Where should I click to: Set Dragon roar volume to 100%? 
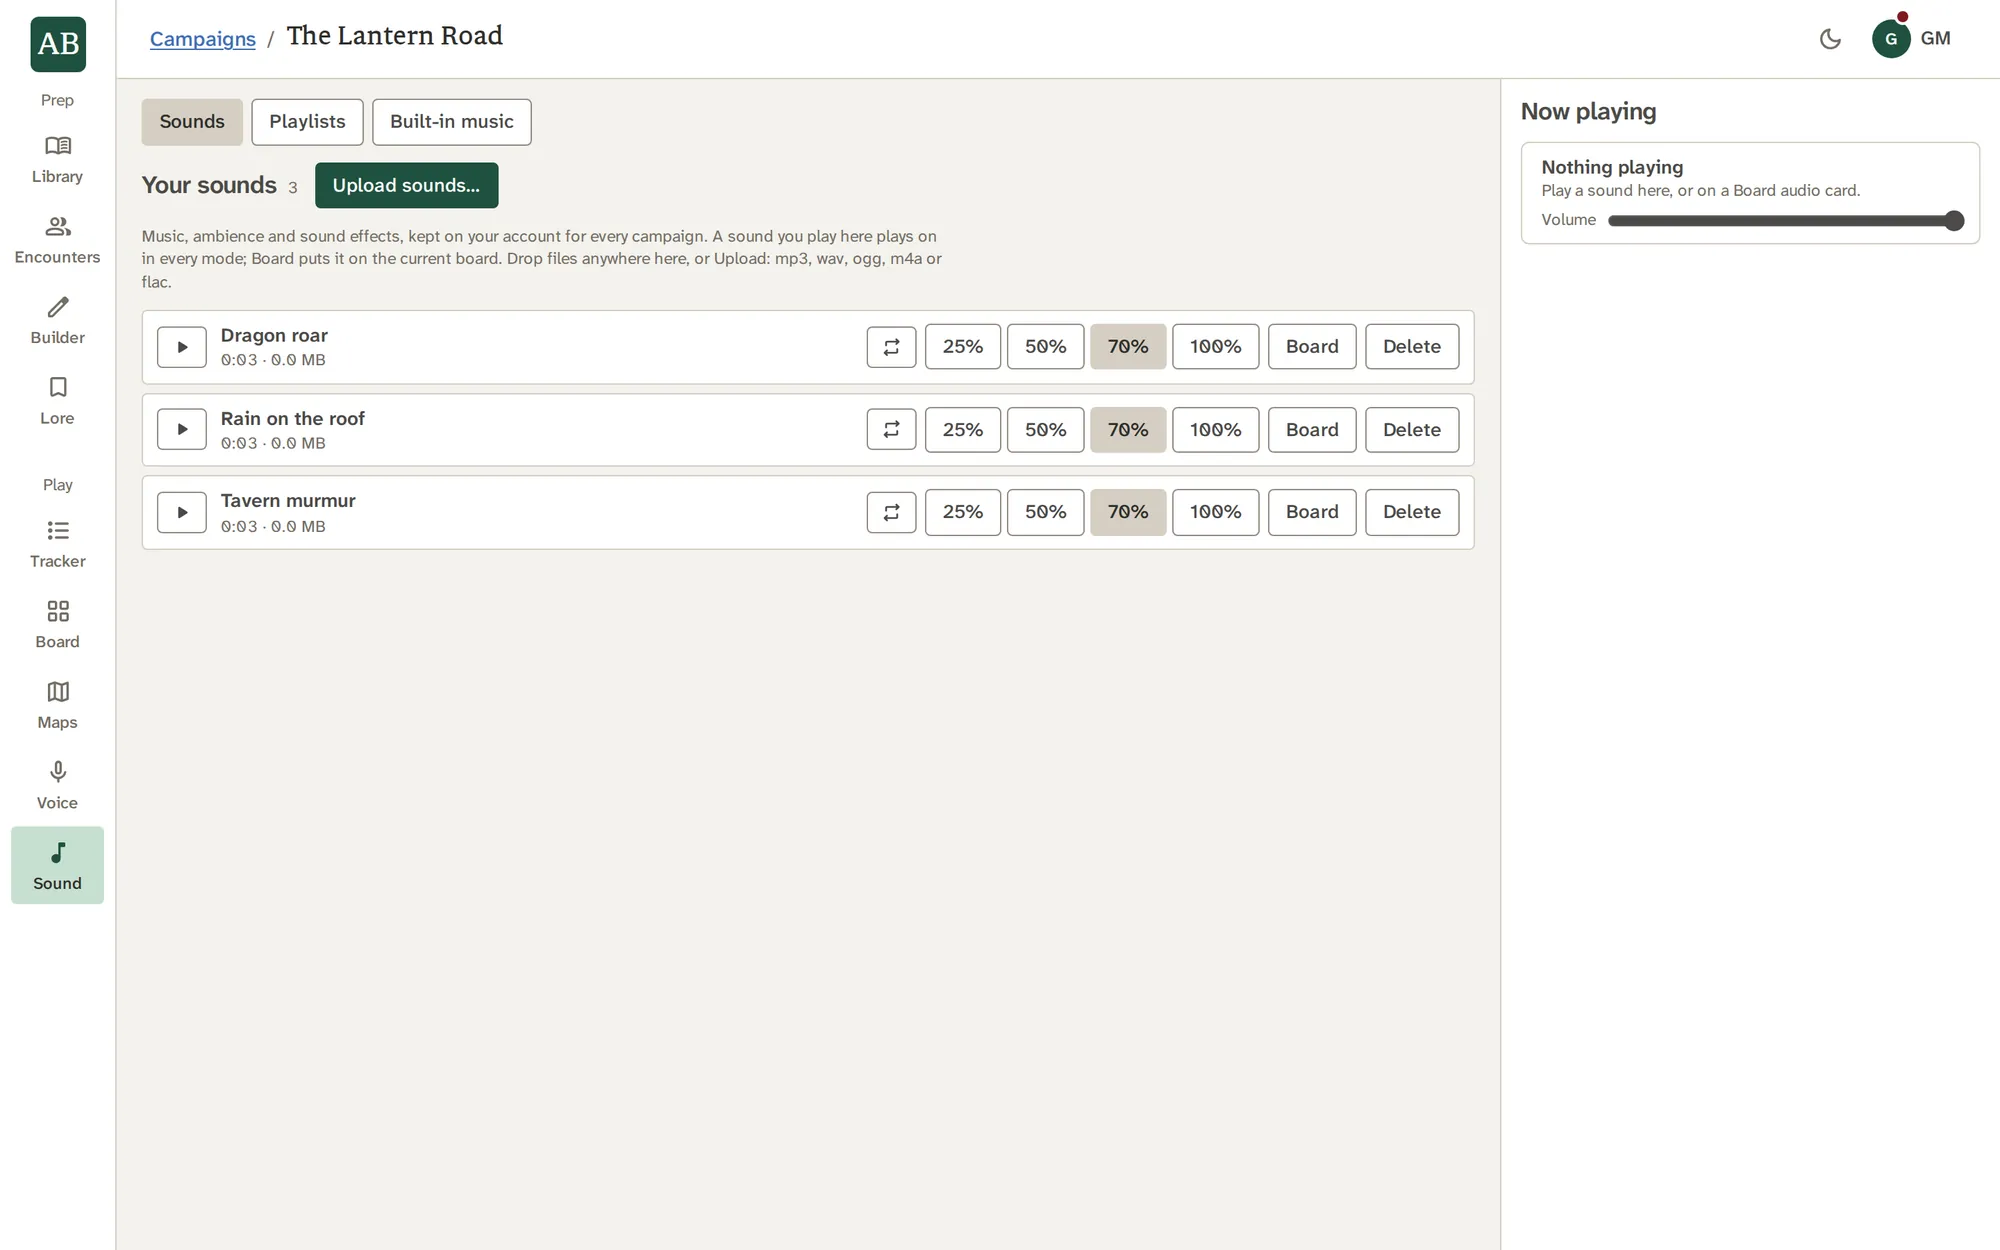[1215, 347]
